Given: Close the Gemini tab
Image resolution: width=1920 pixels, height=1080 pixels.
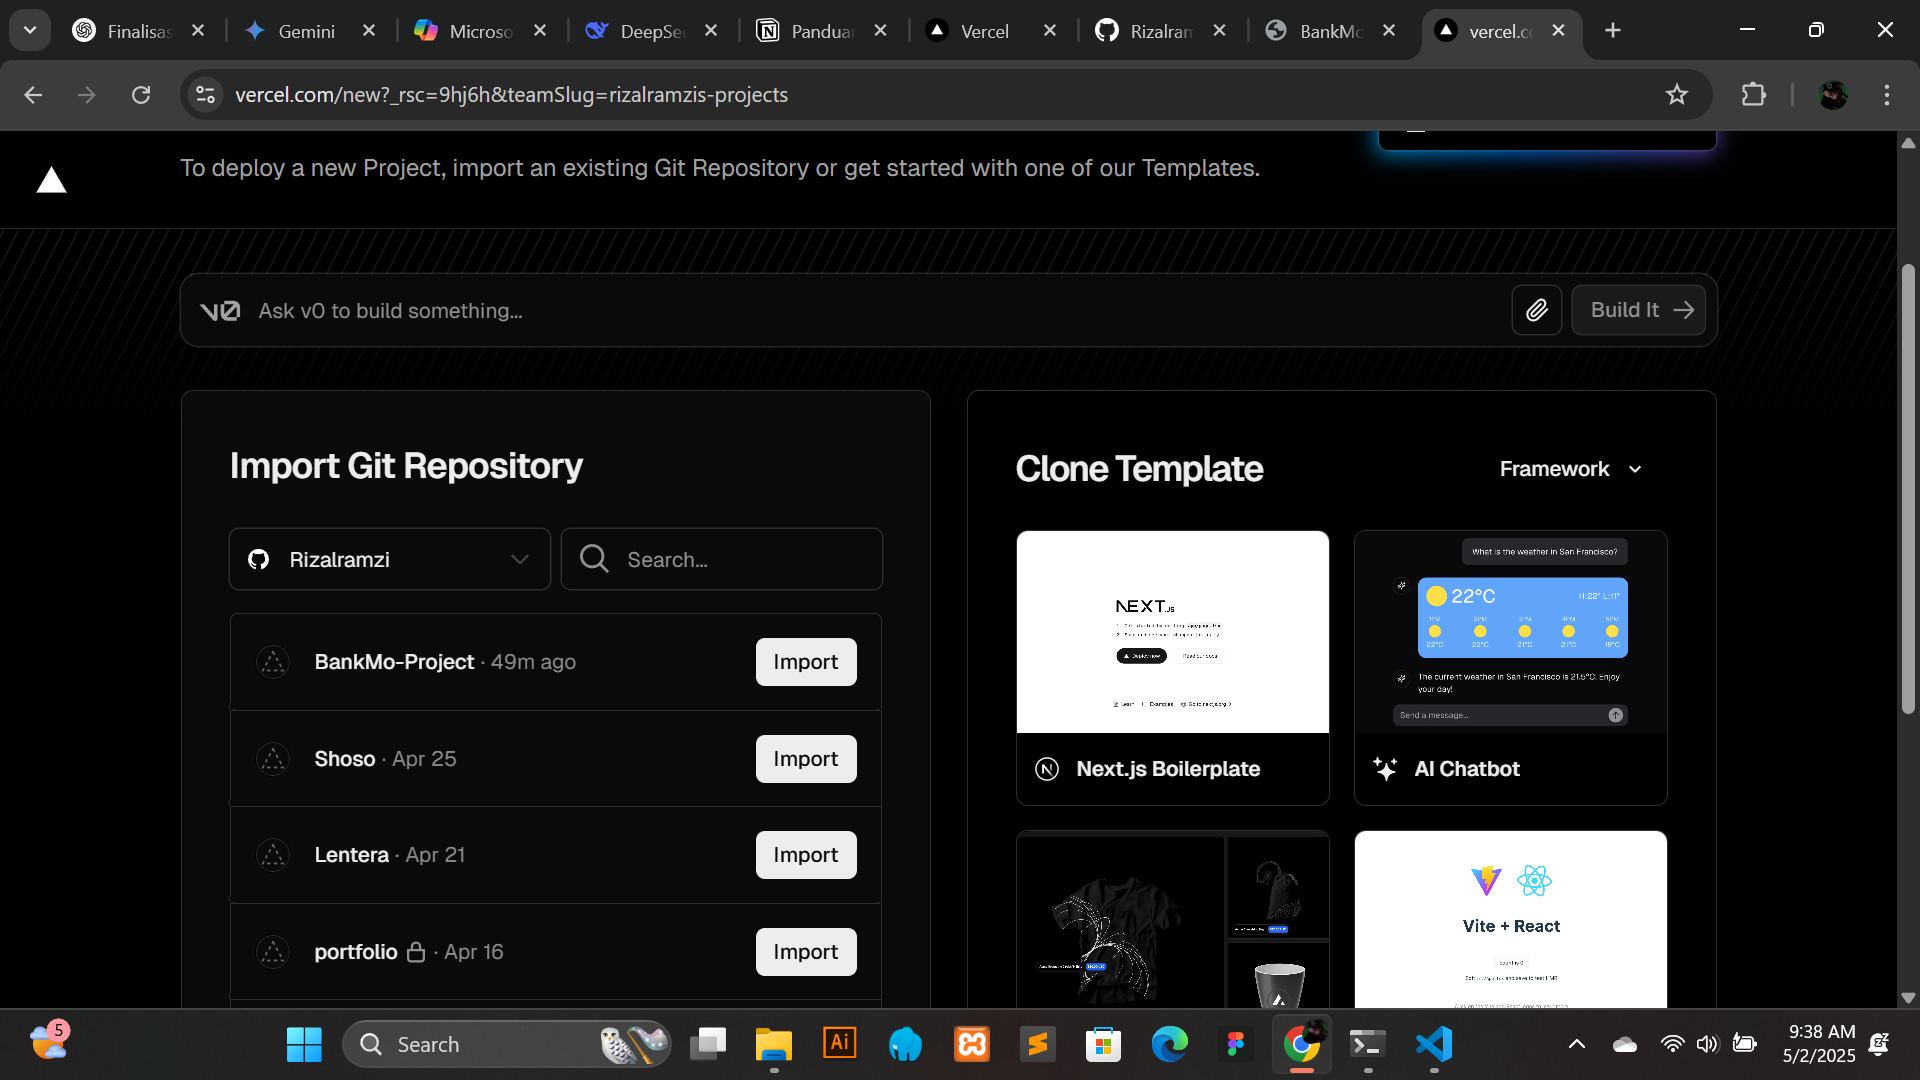Looking at the screenshot, I should (x=369, y=31).
